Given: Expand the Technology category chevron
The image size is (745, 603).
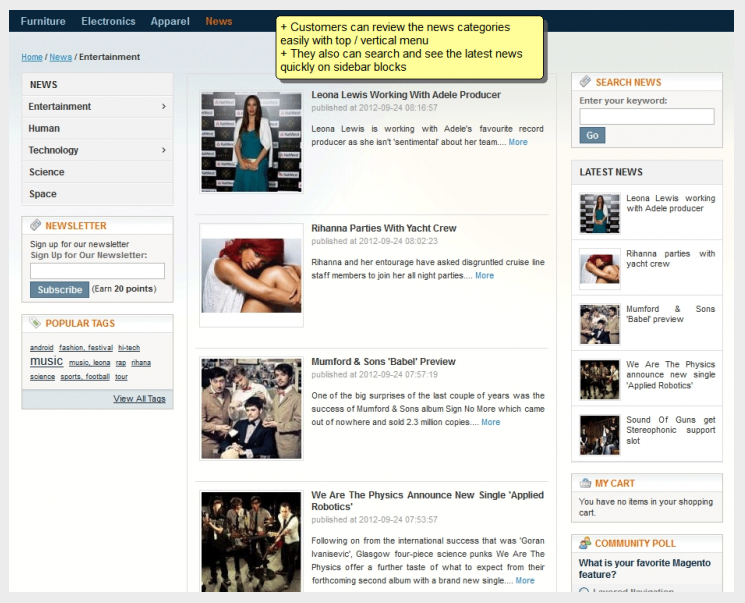Looking at the screenshot, I should pyautogui.click(x=163, y=150).
